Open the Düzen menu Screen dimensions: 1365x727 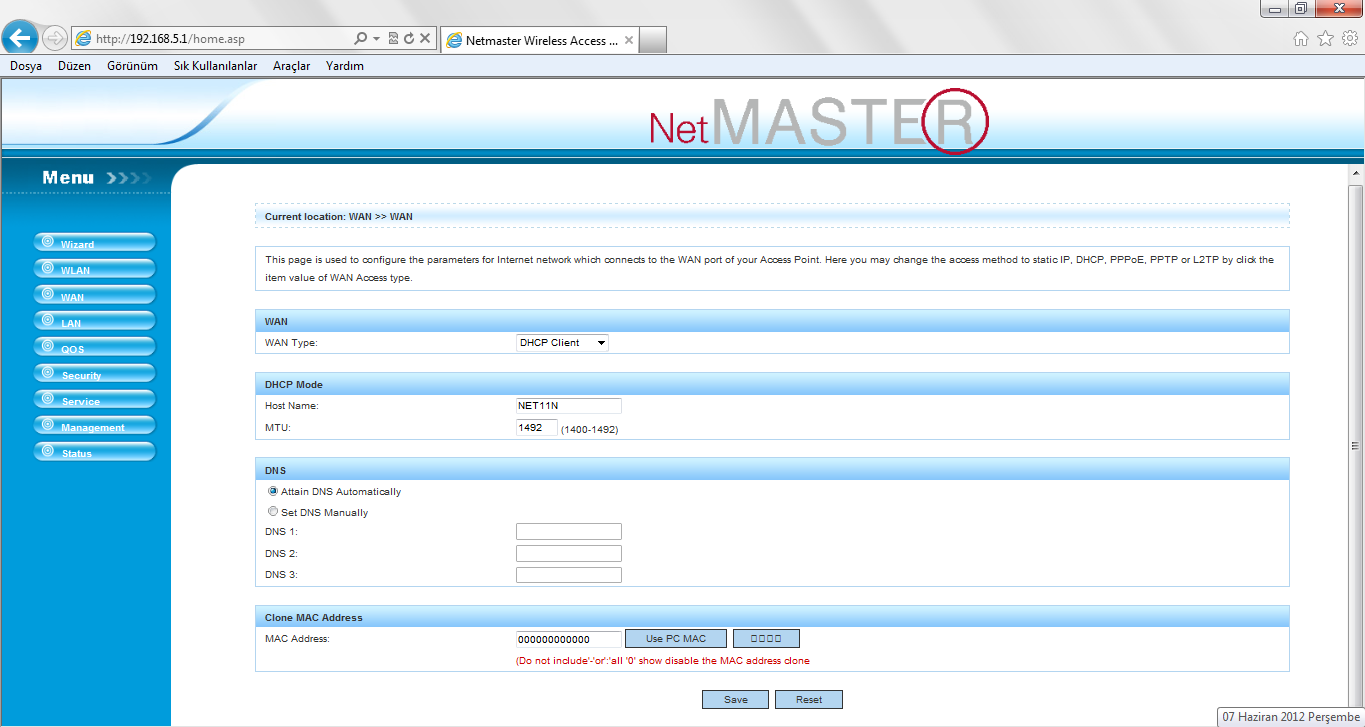pos(74,66)
